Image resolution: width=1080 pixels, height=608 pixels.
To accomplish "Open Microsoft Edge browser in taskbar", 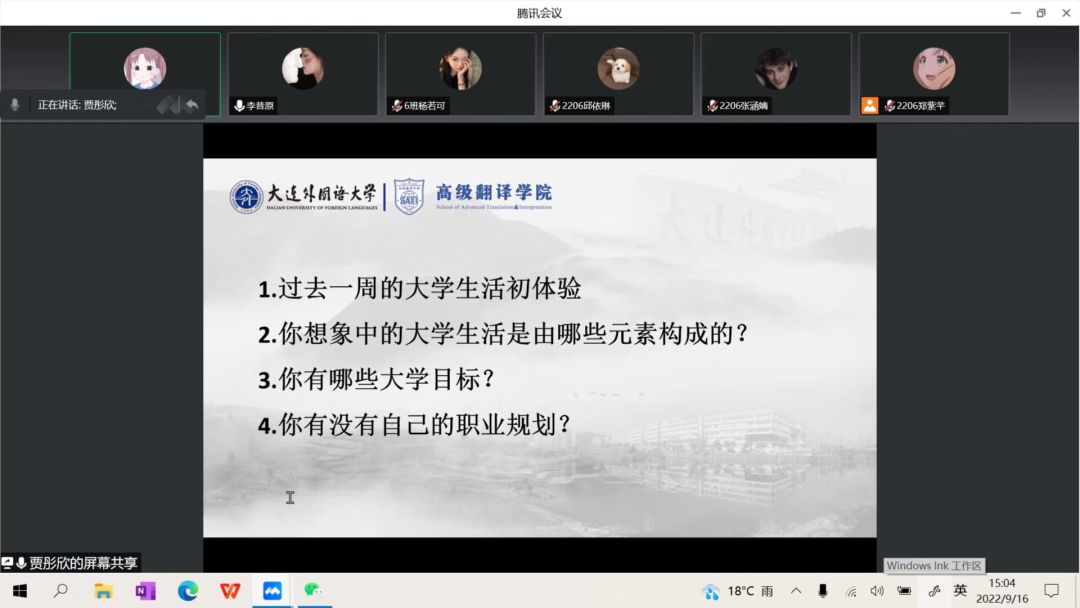I will pos(188,591).
